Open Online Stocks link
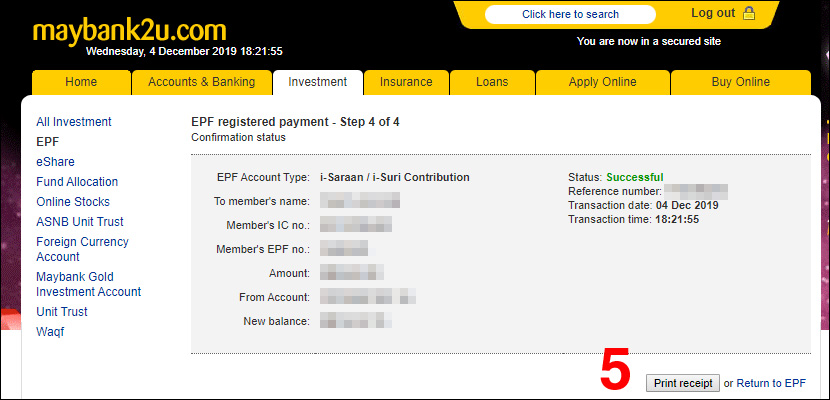Screen dimensions: 830x400 tap(73, 202)
